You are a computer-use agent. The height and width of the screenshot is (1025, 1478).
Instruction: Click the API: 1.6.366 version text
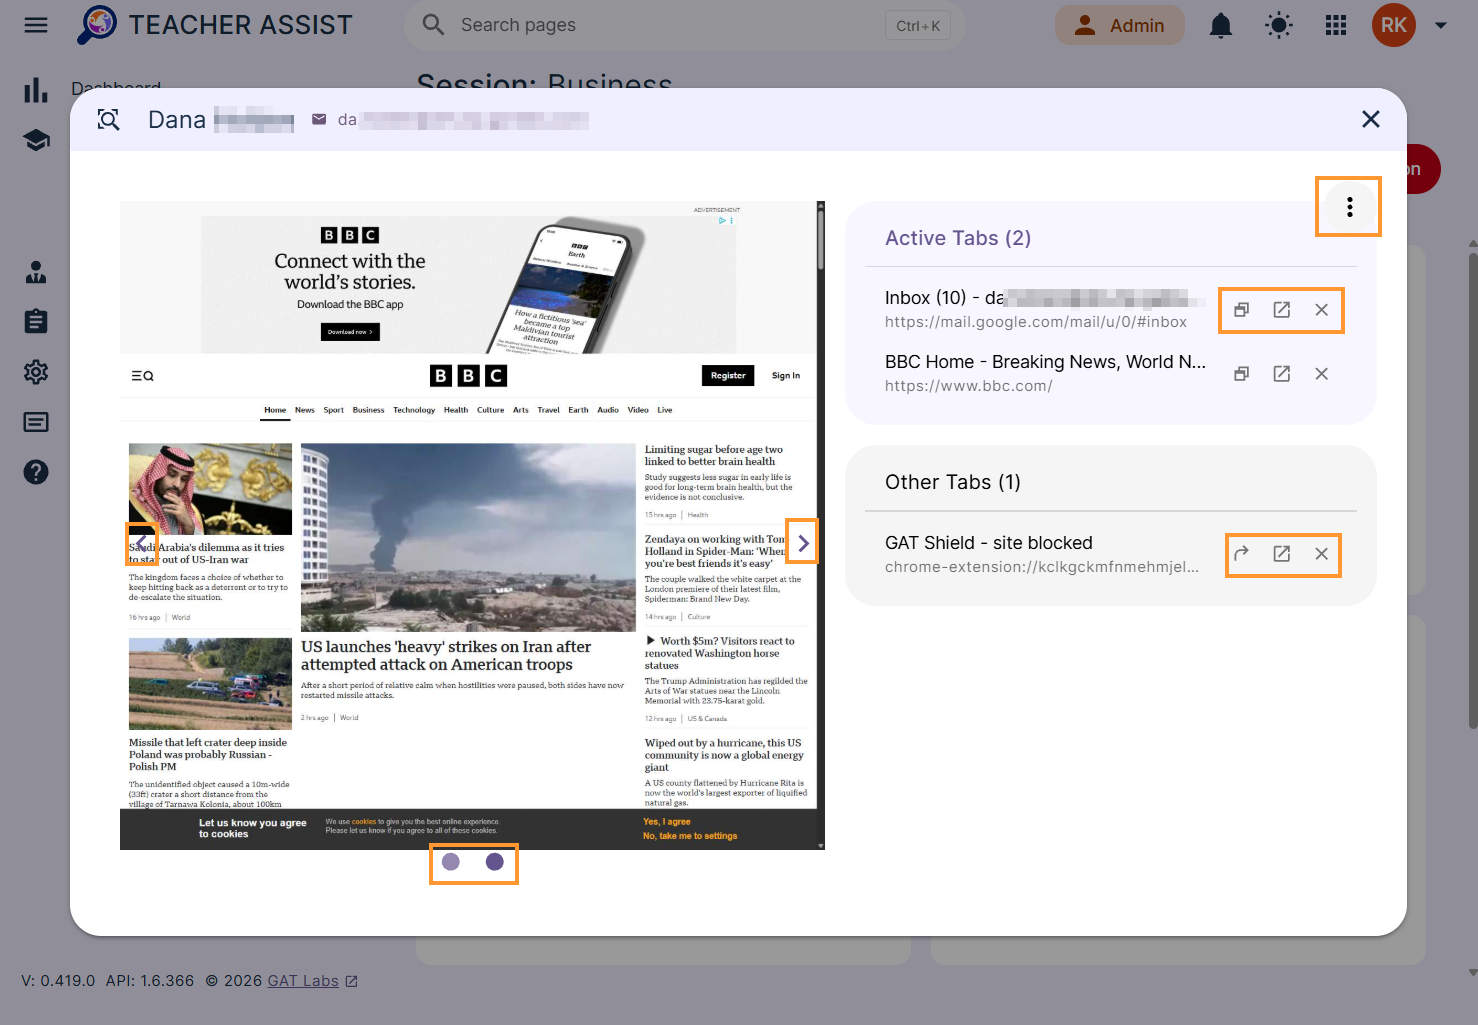point(150,981)
